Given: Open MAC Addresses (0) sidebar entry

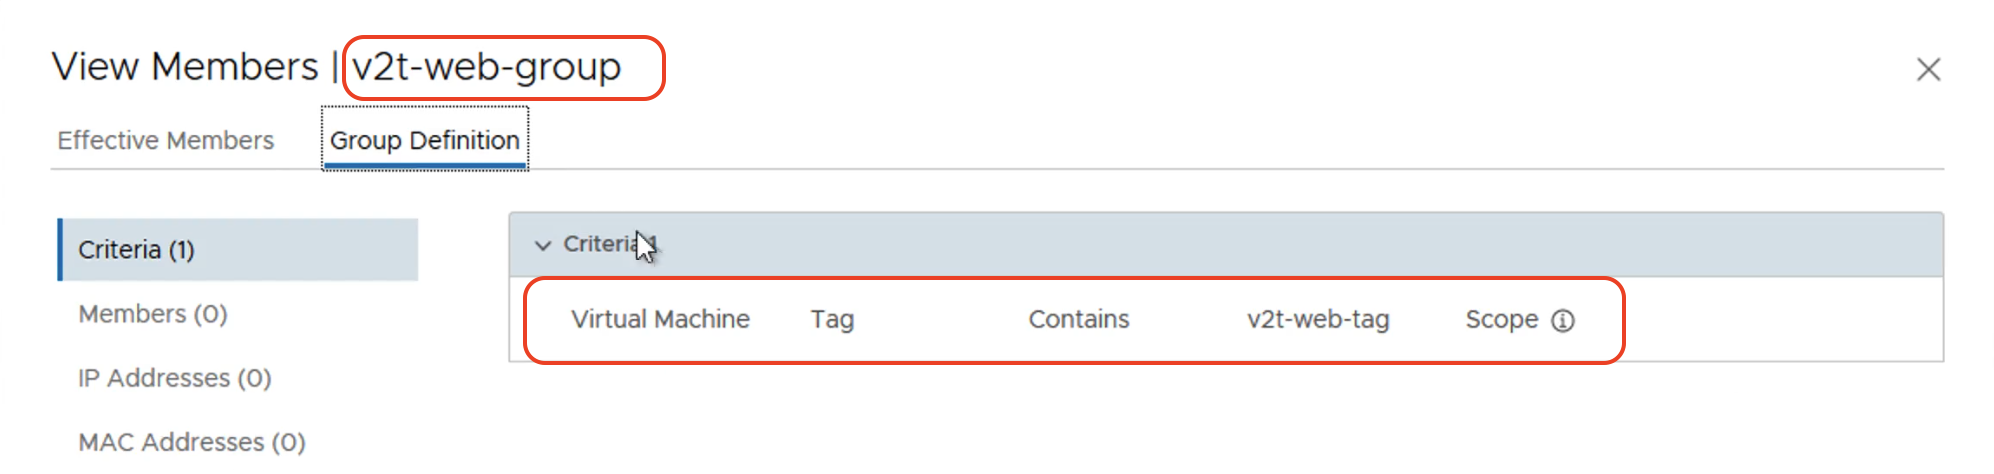Looking at the screenshot, I should (192, 442).
